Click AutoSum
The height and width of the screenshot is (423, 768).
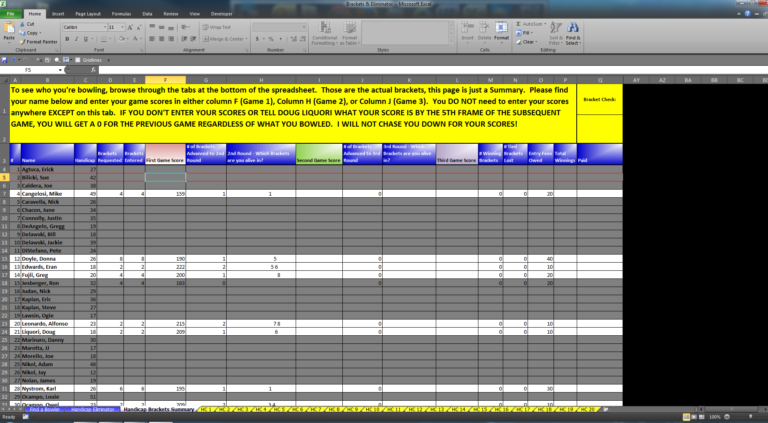click(531, 24)
